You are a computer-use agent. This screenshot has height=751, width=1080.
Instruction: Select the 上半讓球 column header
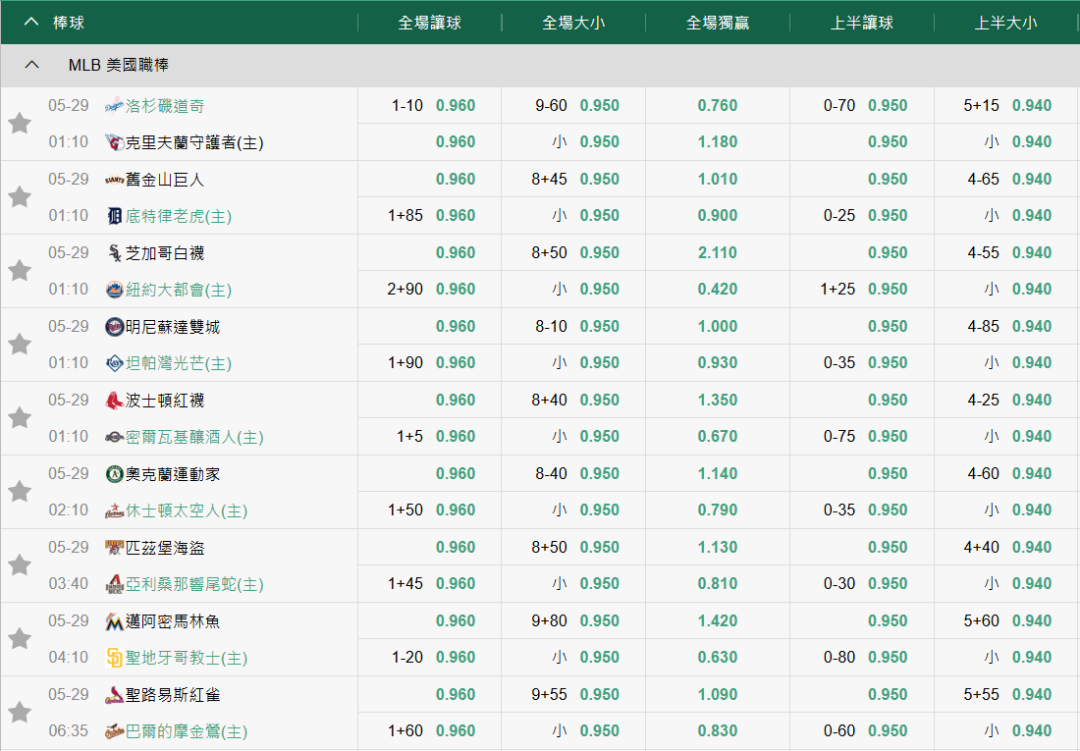click(x=862, y=23)
